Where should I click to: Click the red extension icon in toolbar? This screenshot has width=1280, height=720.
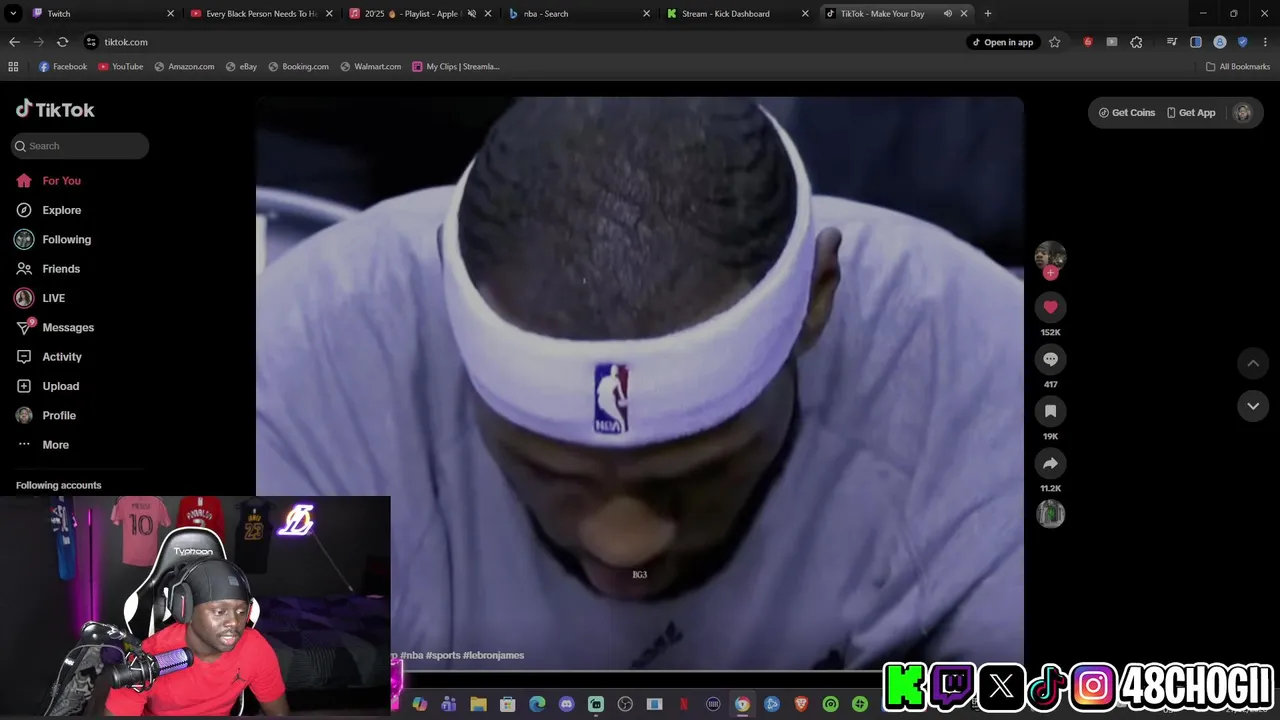(1088, 42)
